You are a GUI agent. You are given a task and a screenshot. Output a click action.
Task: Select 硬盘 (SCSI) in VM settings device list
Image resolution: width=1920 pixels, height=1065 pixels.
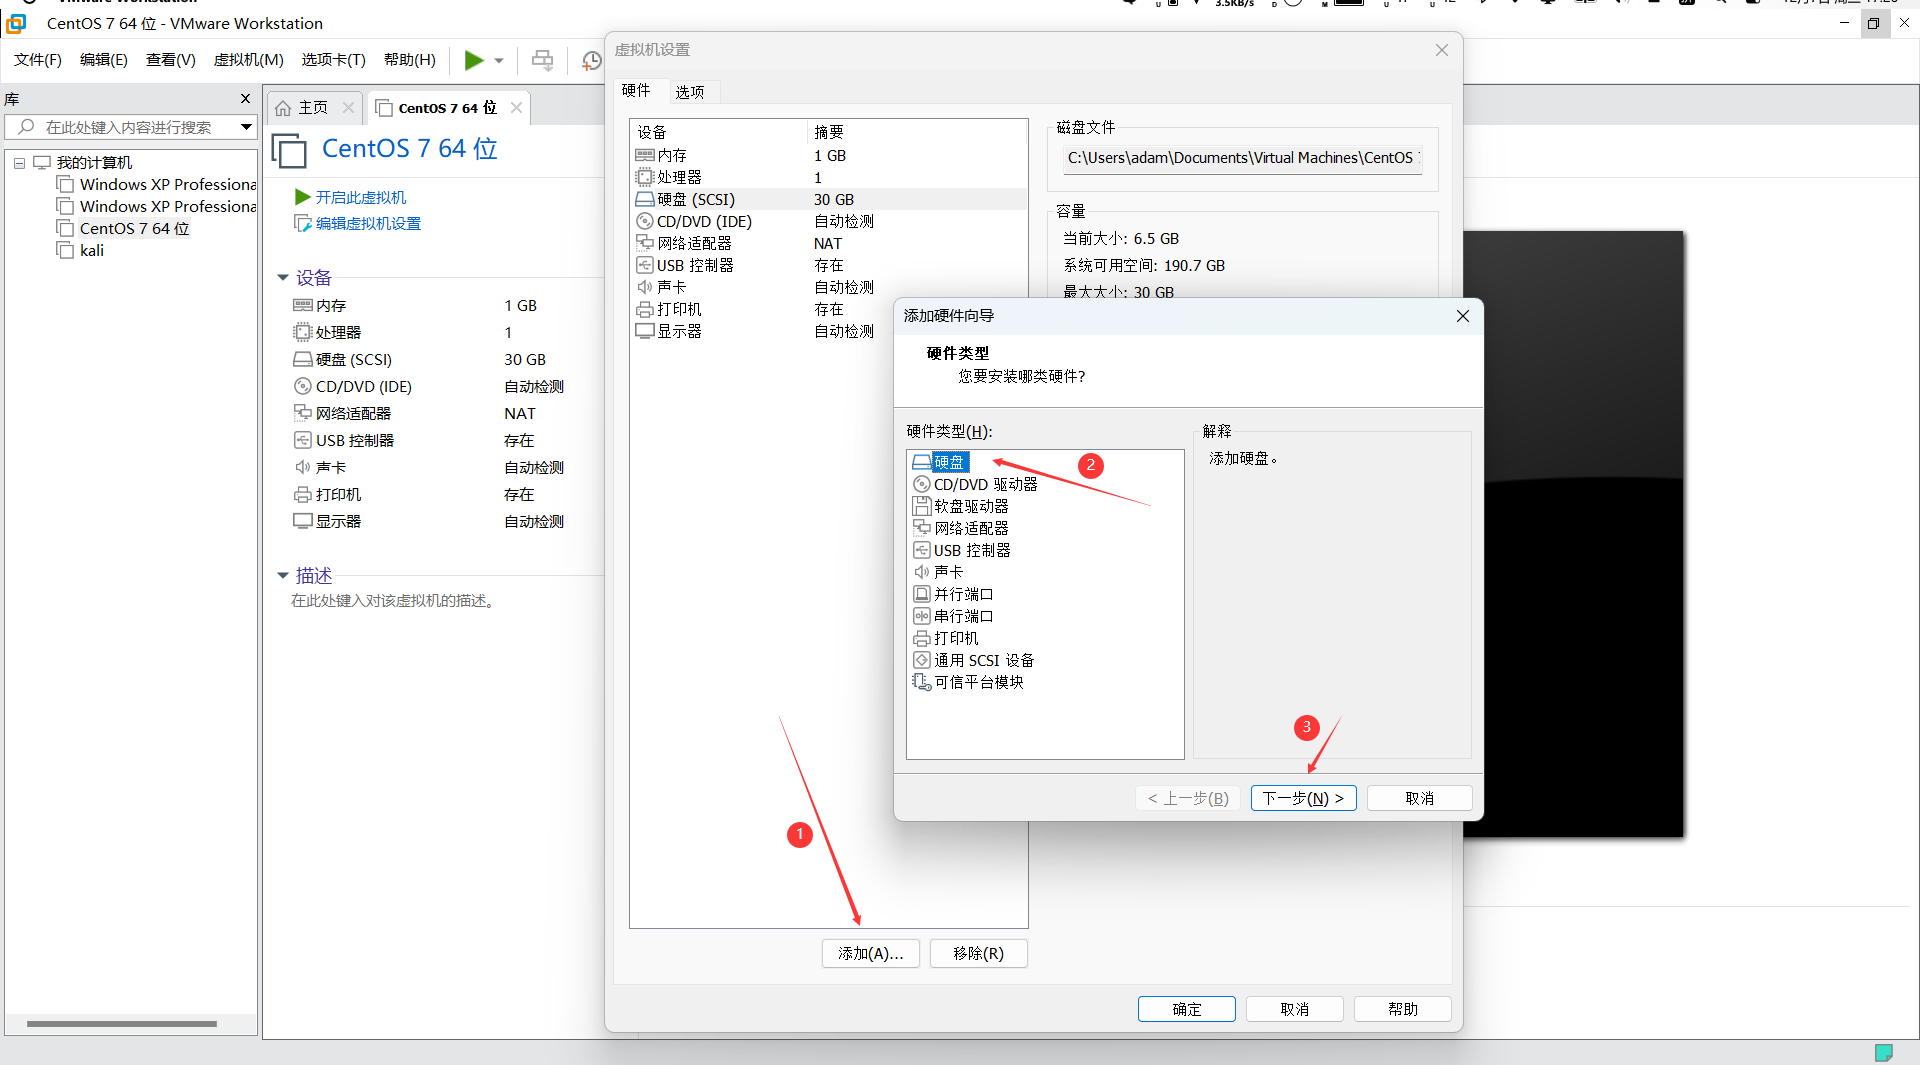tap(828, 199)
